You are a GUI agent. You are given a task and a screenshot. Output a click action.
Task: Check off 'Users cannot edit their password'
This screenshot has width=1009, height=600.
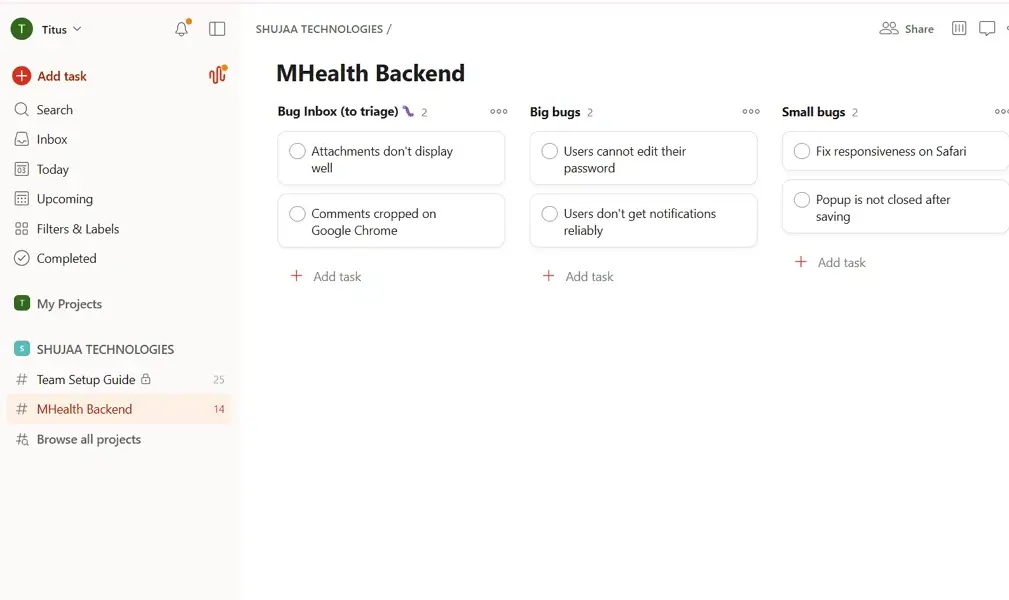[x=549, y=150]
